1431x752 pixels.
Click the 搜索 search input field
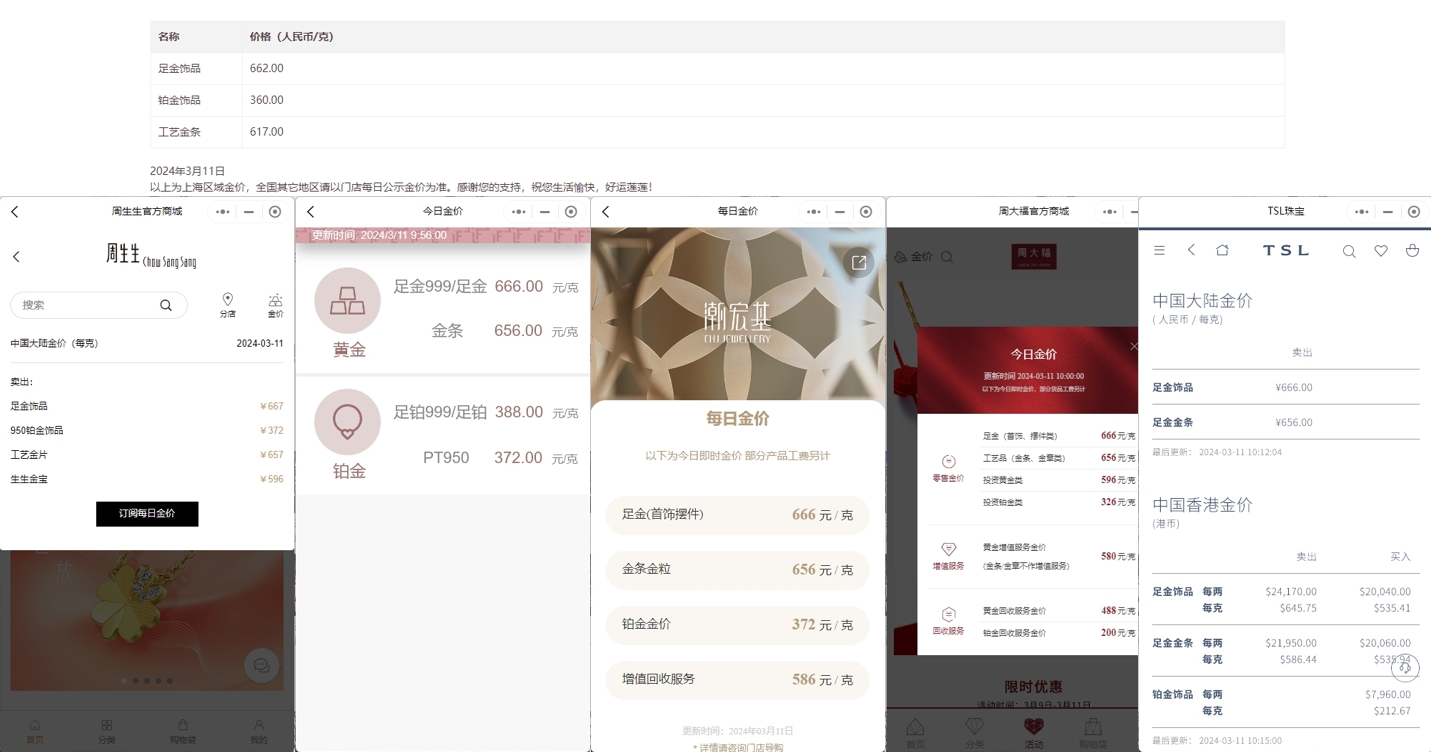pyautogui.click(x=90, y=305)
